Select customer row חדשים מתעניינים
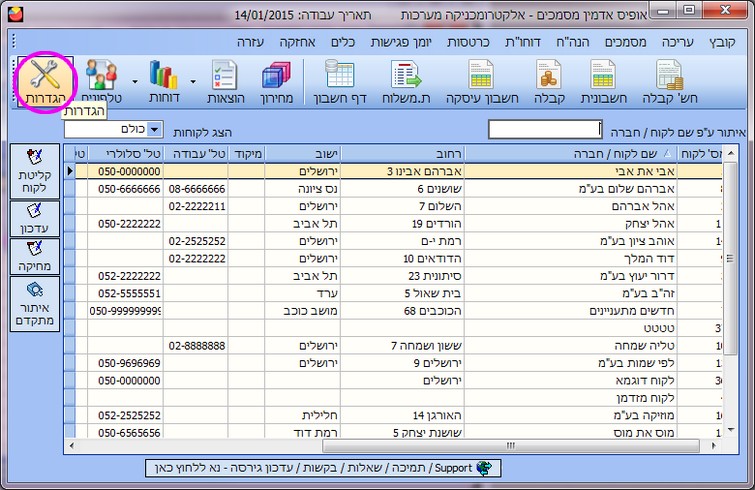This screenshot has width=755, height=490. tap(394, 311)
